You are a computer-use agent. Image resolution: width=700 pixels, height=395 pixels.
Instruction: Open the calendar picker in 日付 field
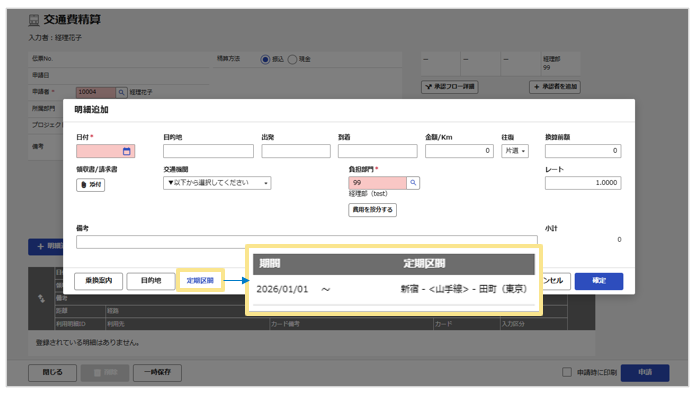coord(127,151)
